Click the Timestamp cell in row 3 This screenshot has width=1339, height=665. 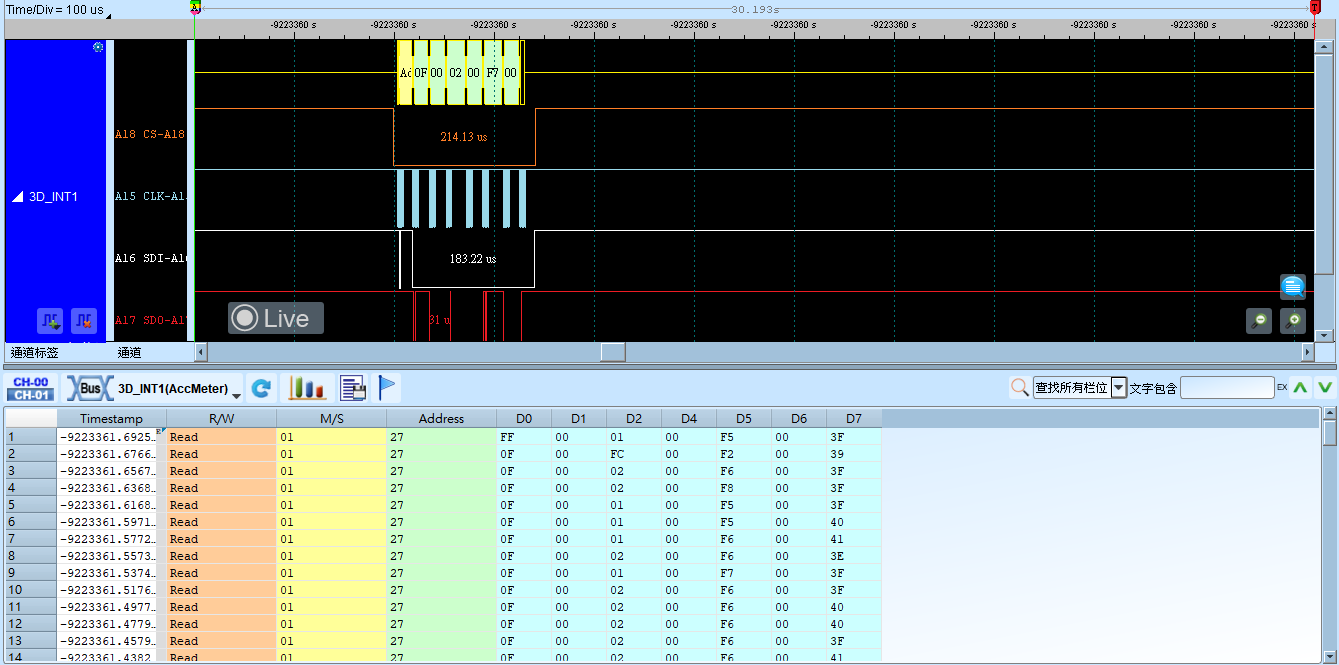111,471
